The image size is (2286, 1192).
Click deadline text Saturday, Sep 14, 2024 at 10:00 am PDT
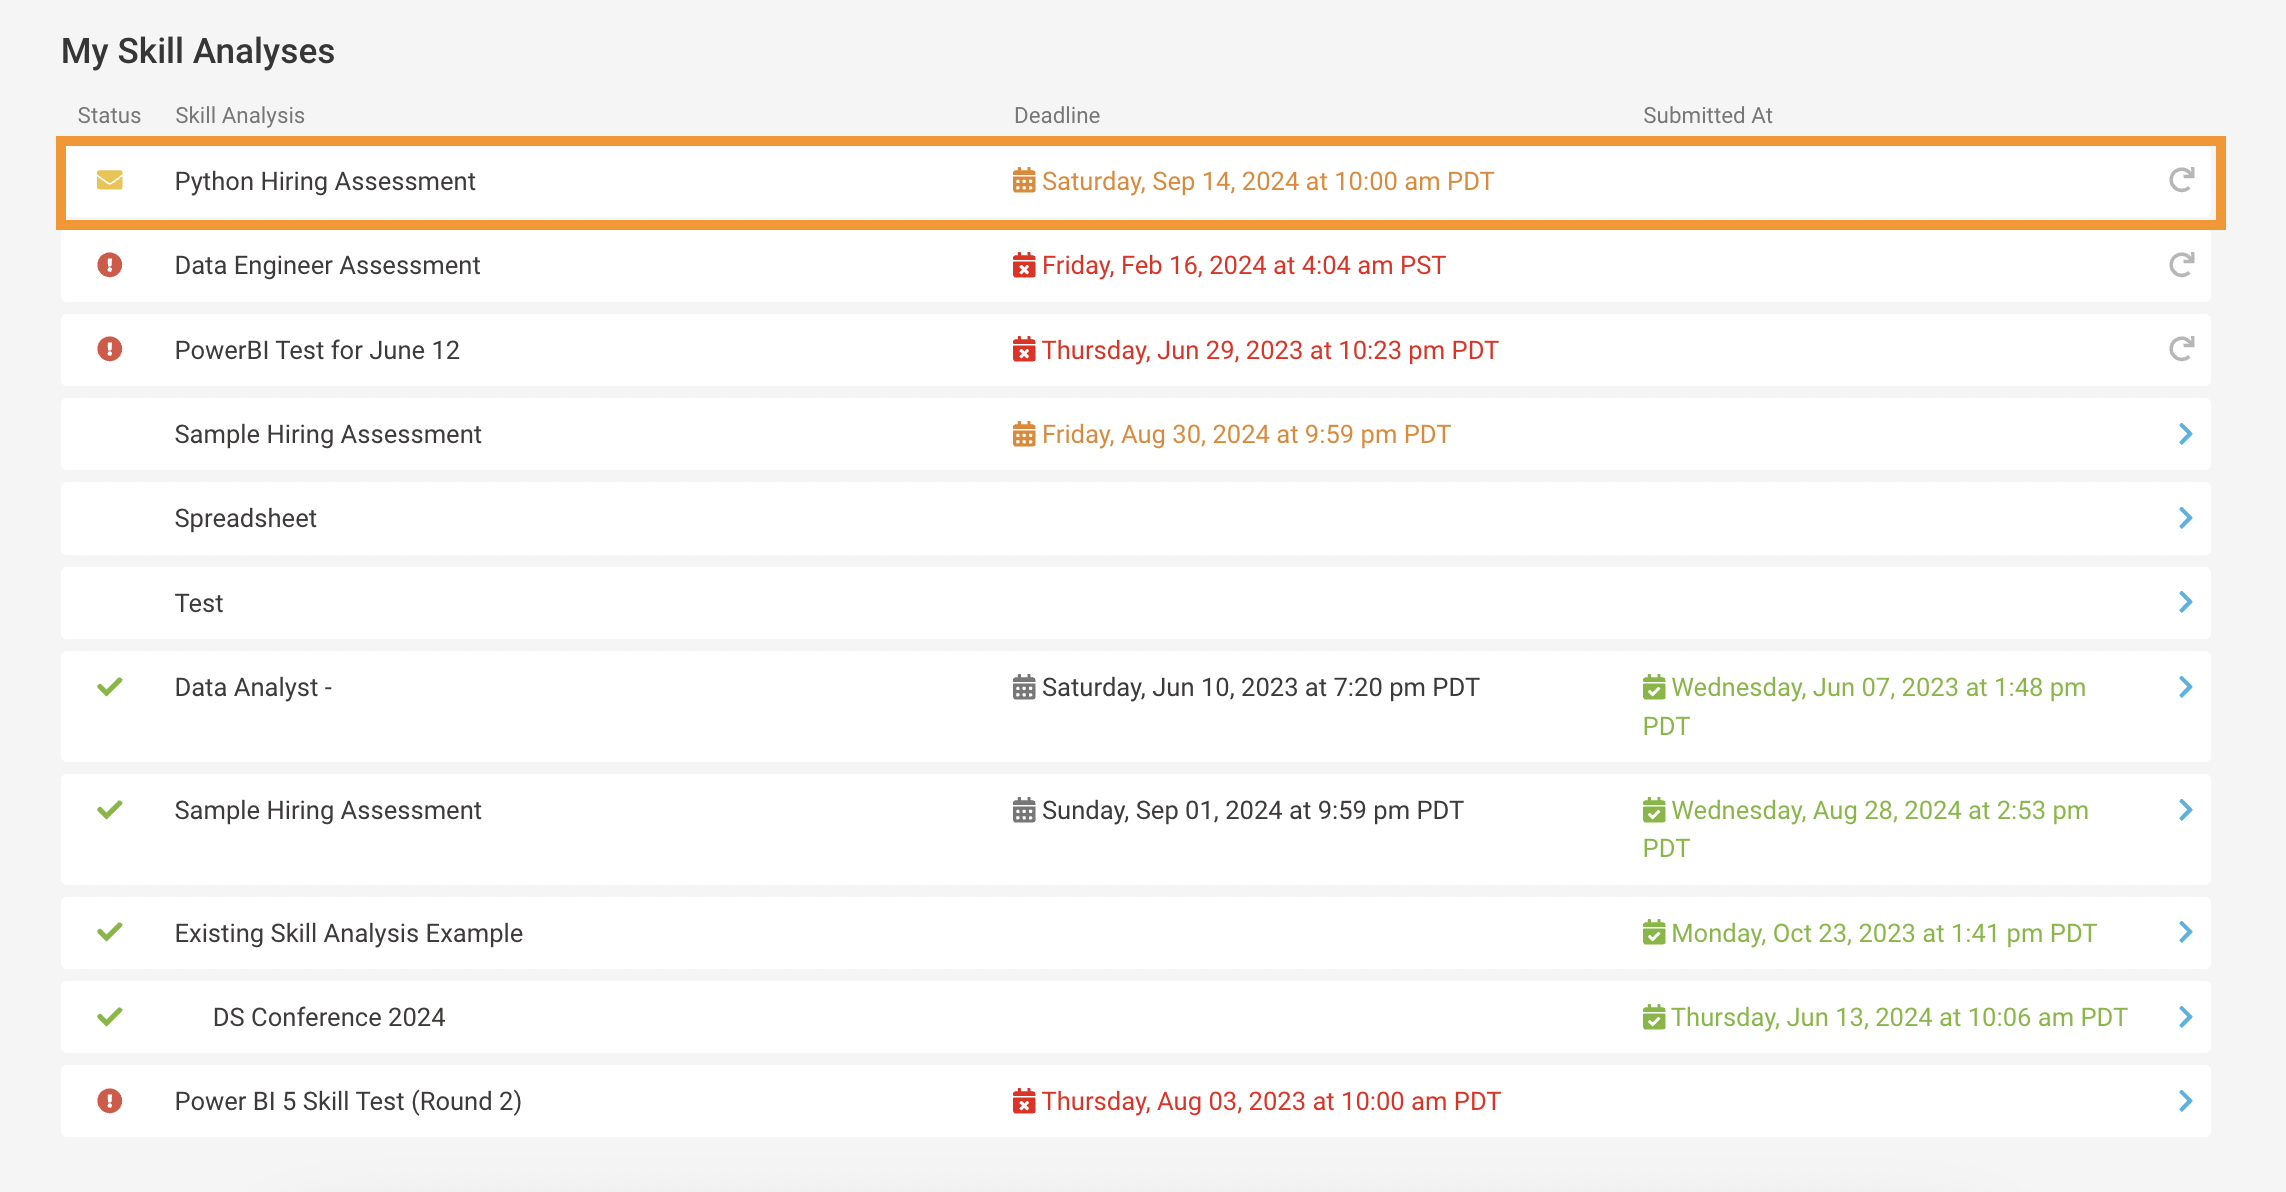pyautogui.click(x=1268, y=181)
